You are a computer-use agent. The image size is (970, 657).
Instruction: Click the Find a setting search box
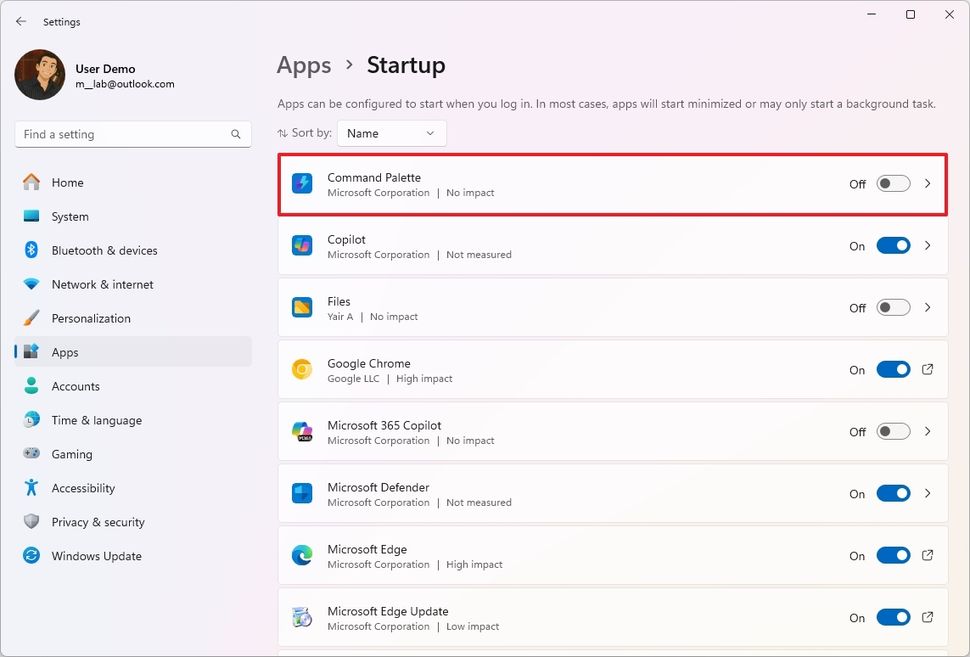tap(120, 134)
